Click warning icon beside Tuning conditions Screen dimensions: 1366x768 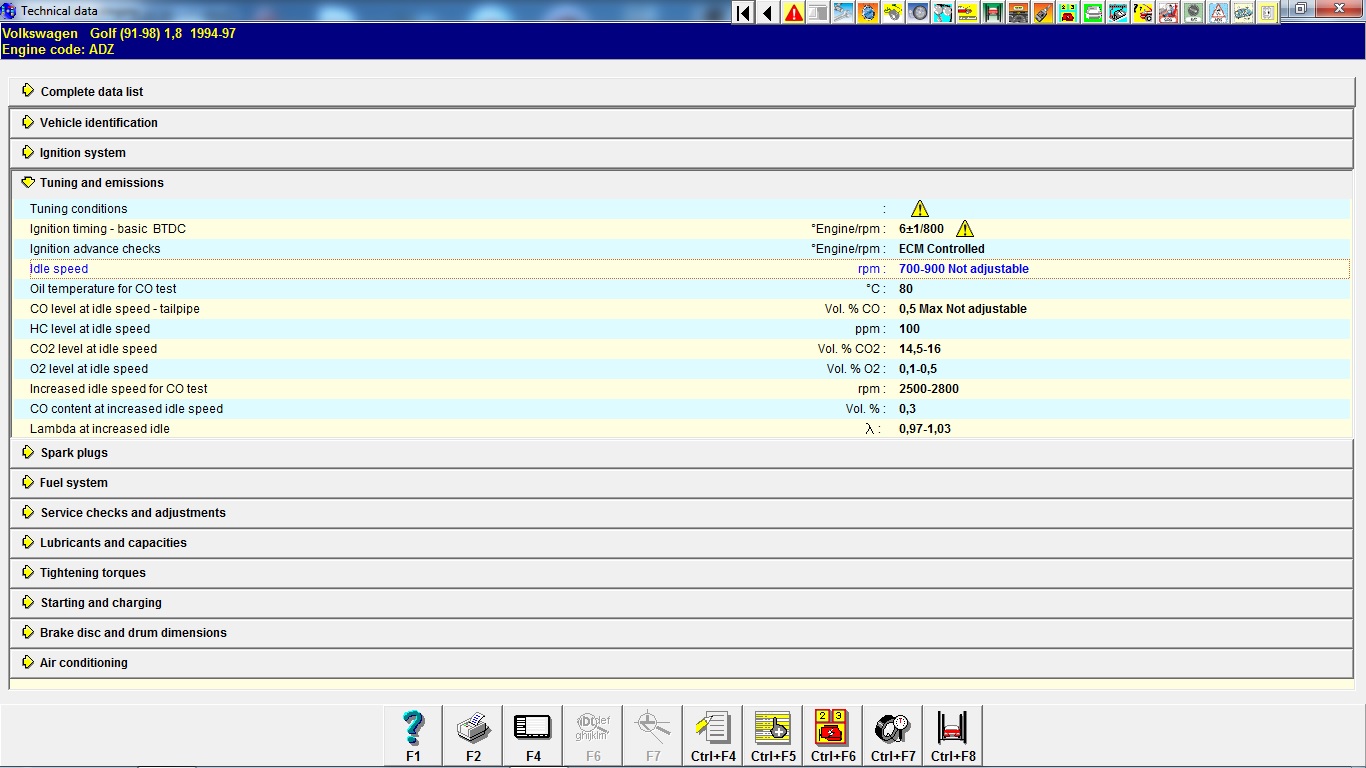pyautogui.click(x=920, y=209)
